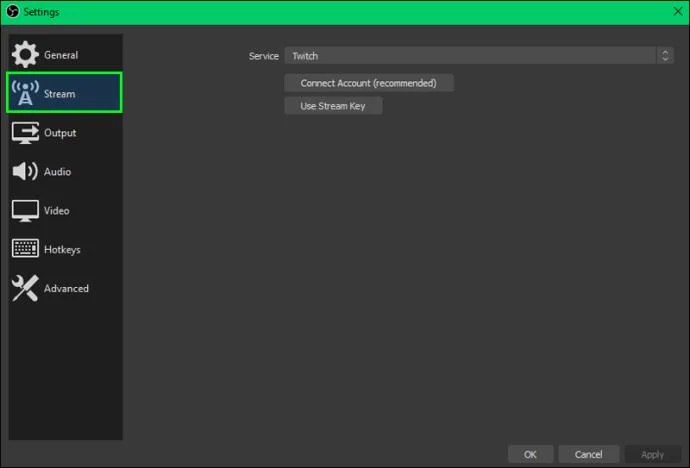Click the OBS logo in title bar
This screenshot has height=468, width=690.
click(13, 11)
